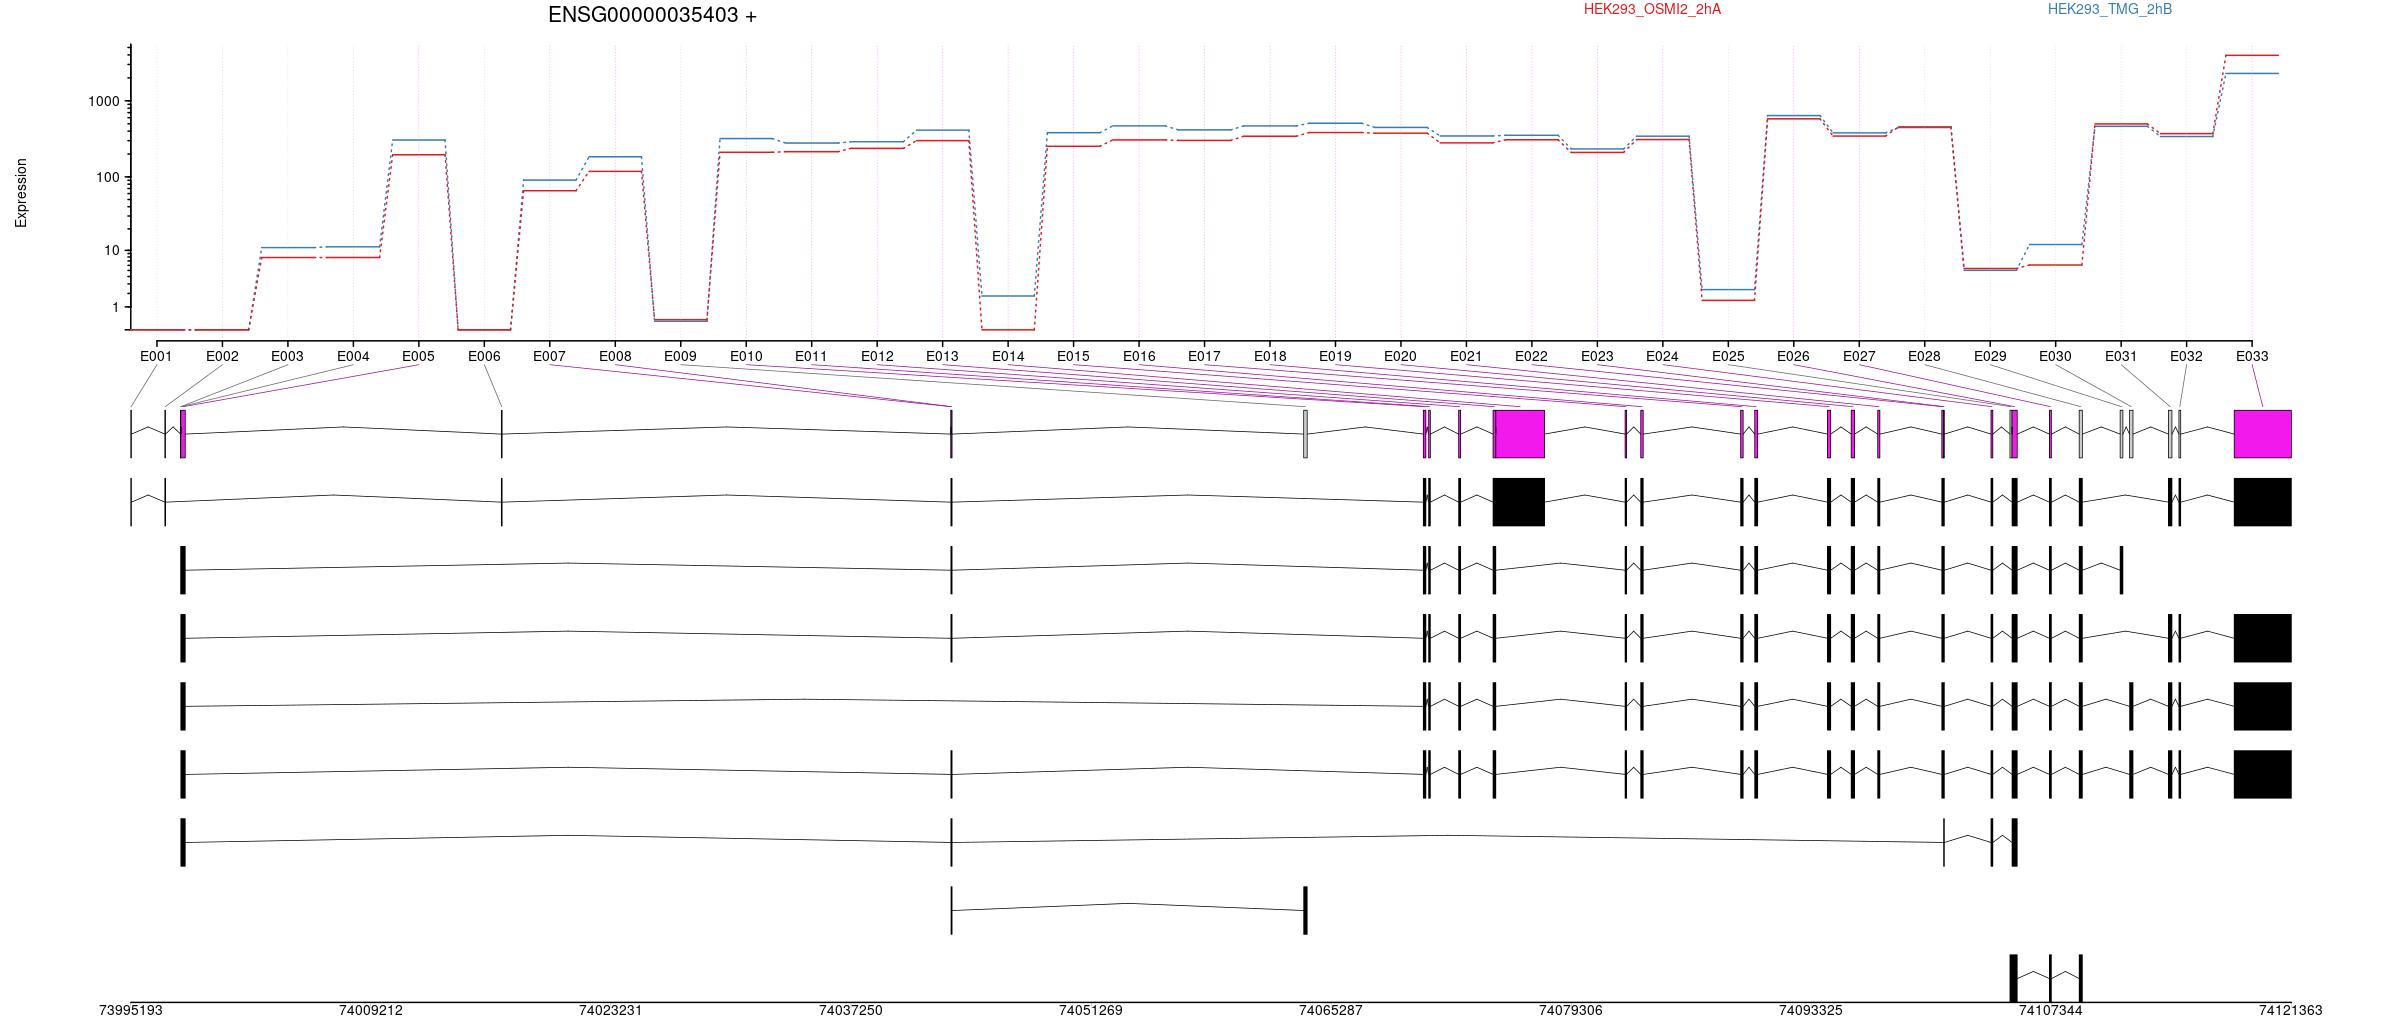Click genomic coordinate 74051269
This screenshot has width=2400, height=1030.
click(1091, 1011)
